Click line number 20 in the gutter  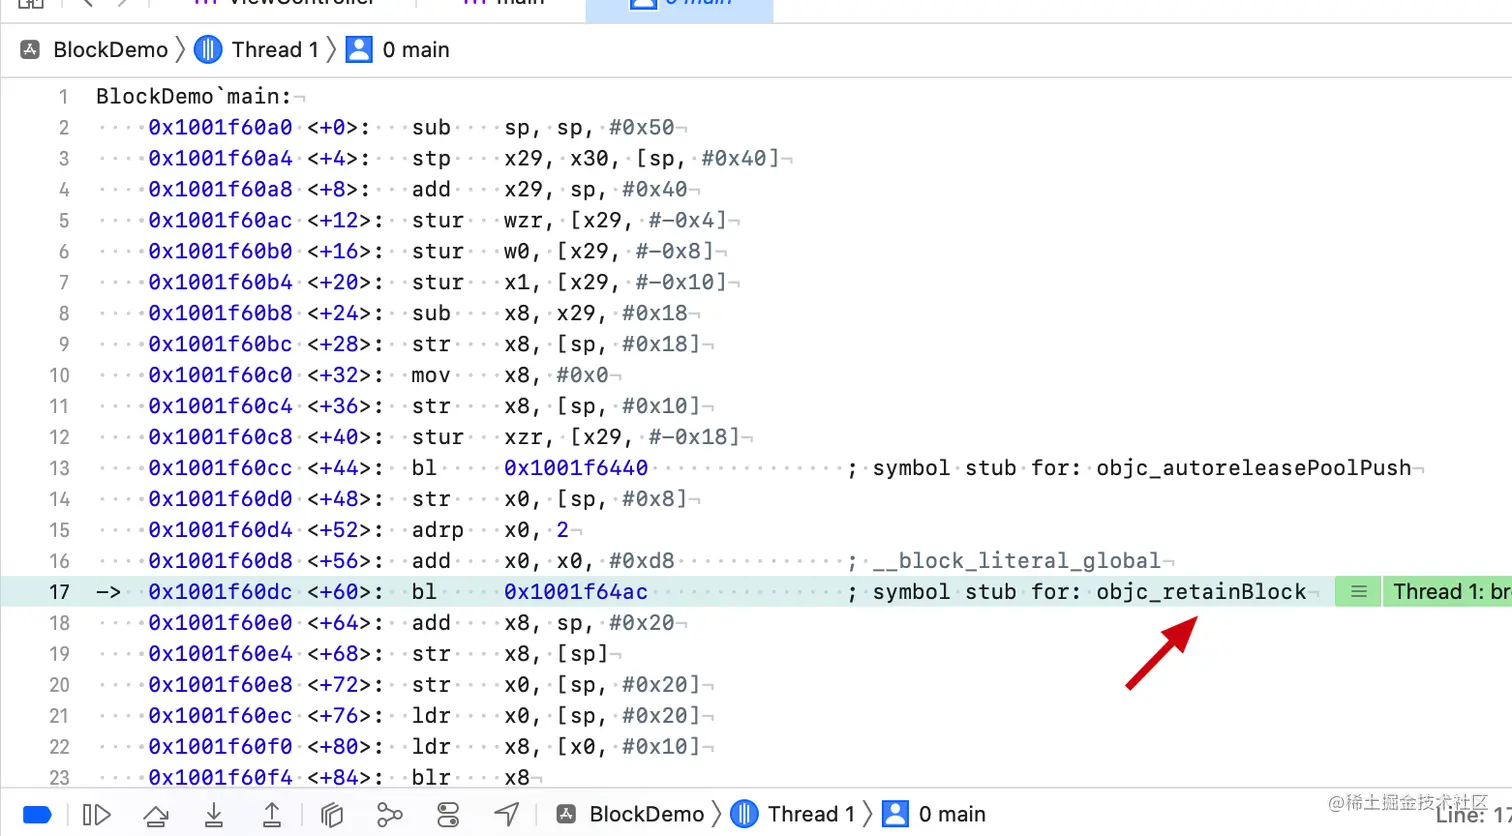pyautogui.click(x=59, y=685)
